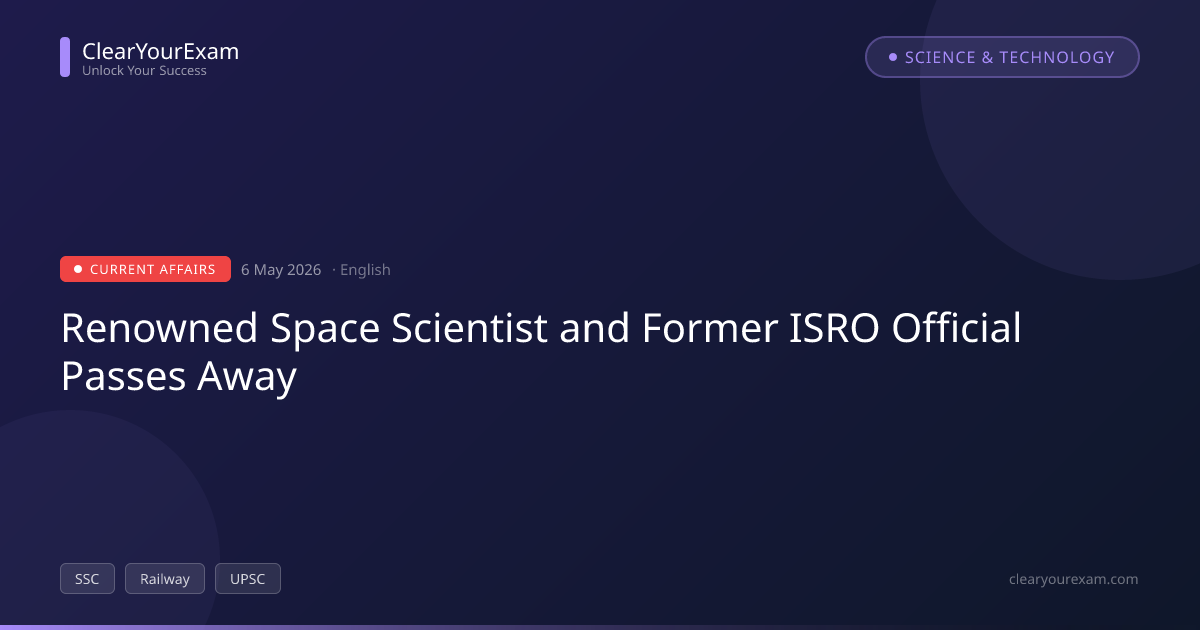Open the Renowned Space Scientist headline

541,352
